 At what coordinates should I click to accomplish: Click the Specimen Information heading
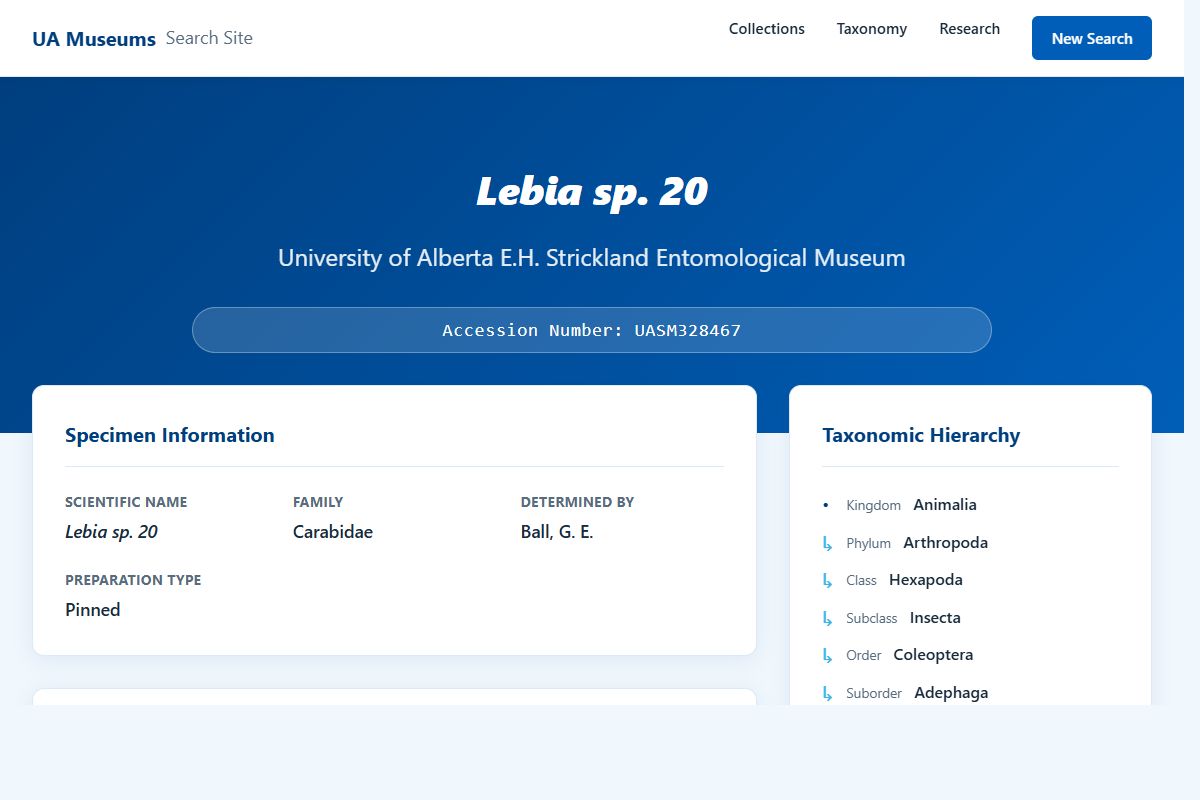(170, 435)
